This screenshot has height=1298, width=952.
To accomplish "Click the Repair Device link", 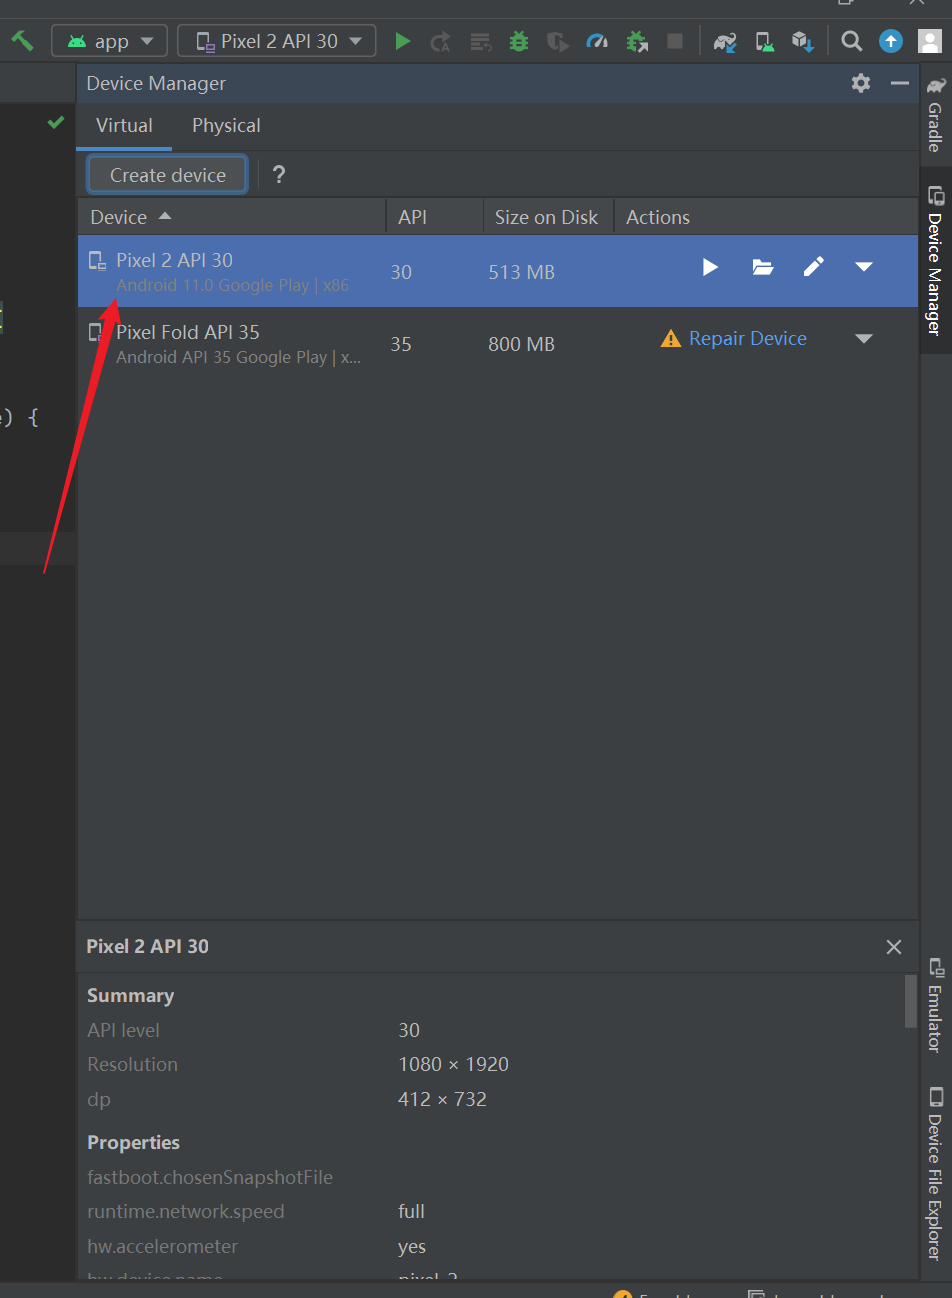I will (x=748, y=338).
